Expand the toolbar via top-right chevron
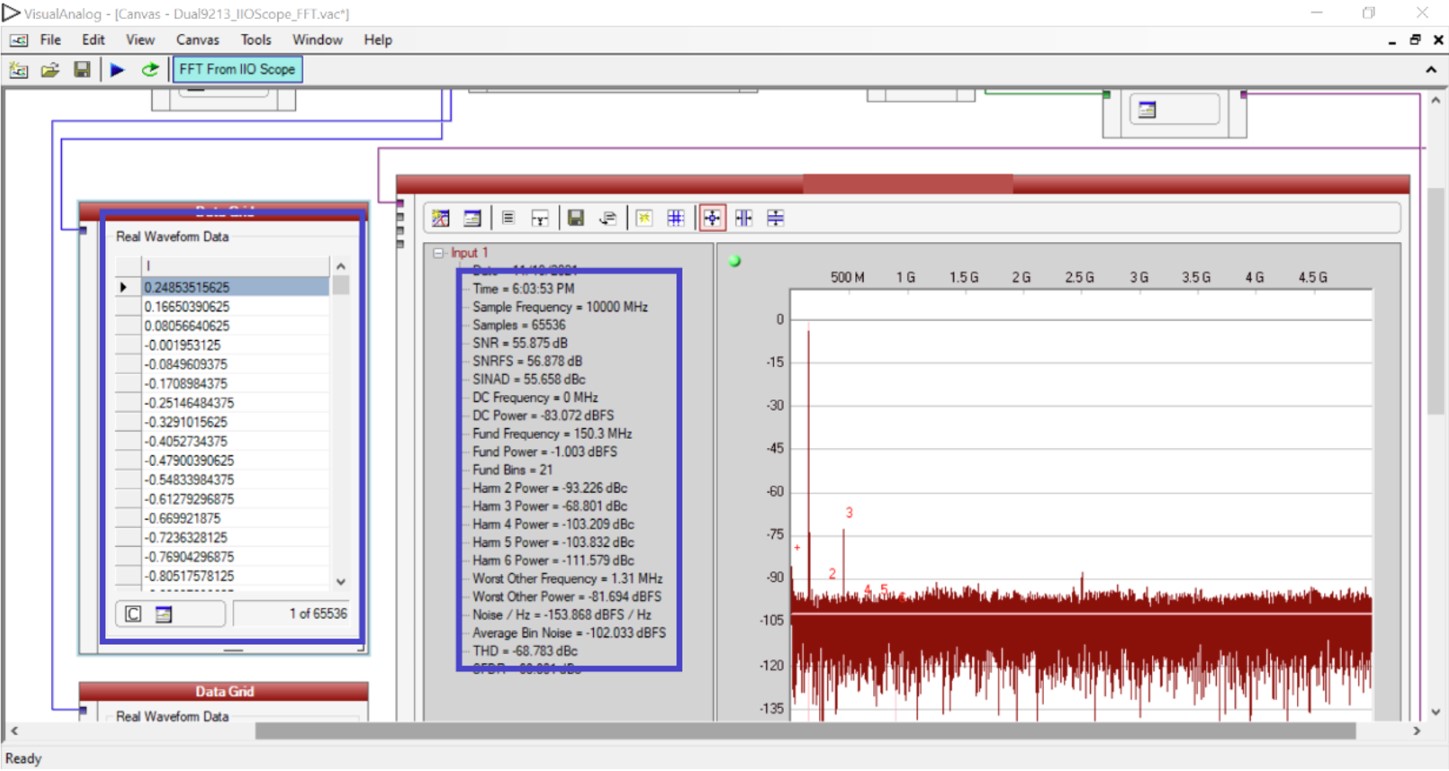This screenshot has height=771, width=1449. 1433,70
